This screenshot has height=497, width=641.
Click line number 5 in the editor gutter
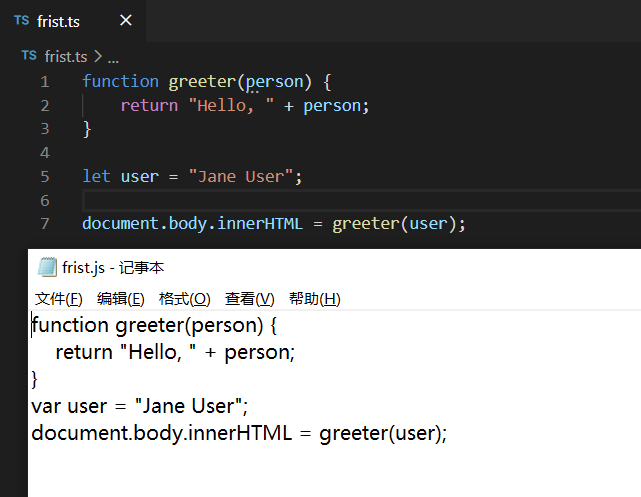coord(45,176)
